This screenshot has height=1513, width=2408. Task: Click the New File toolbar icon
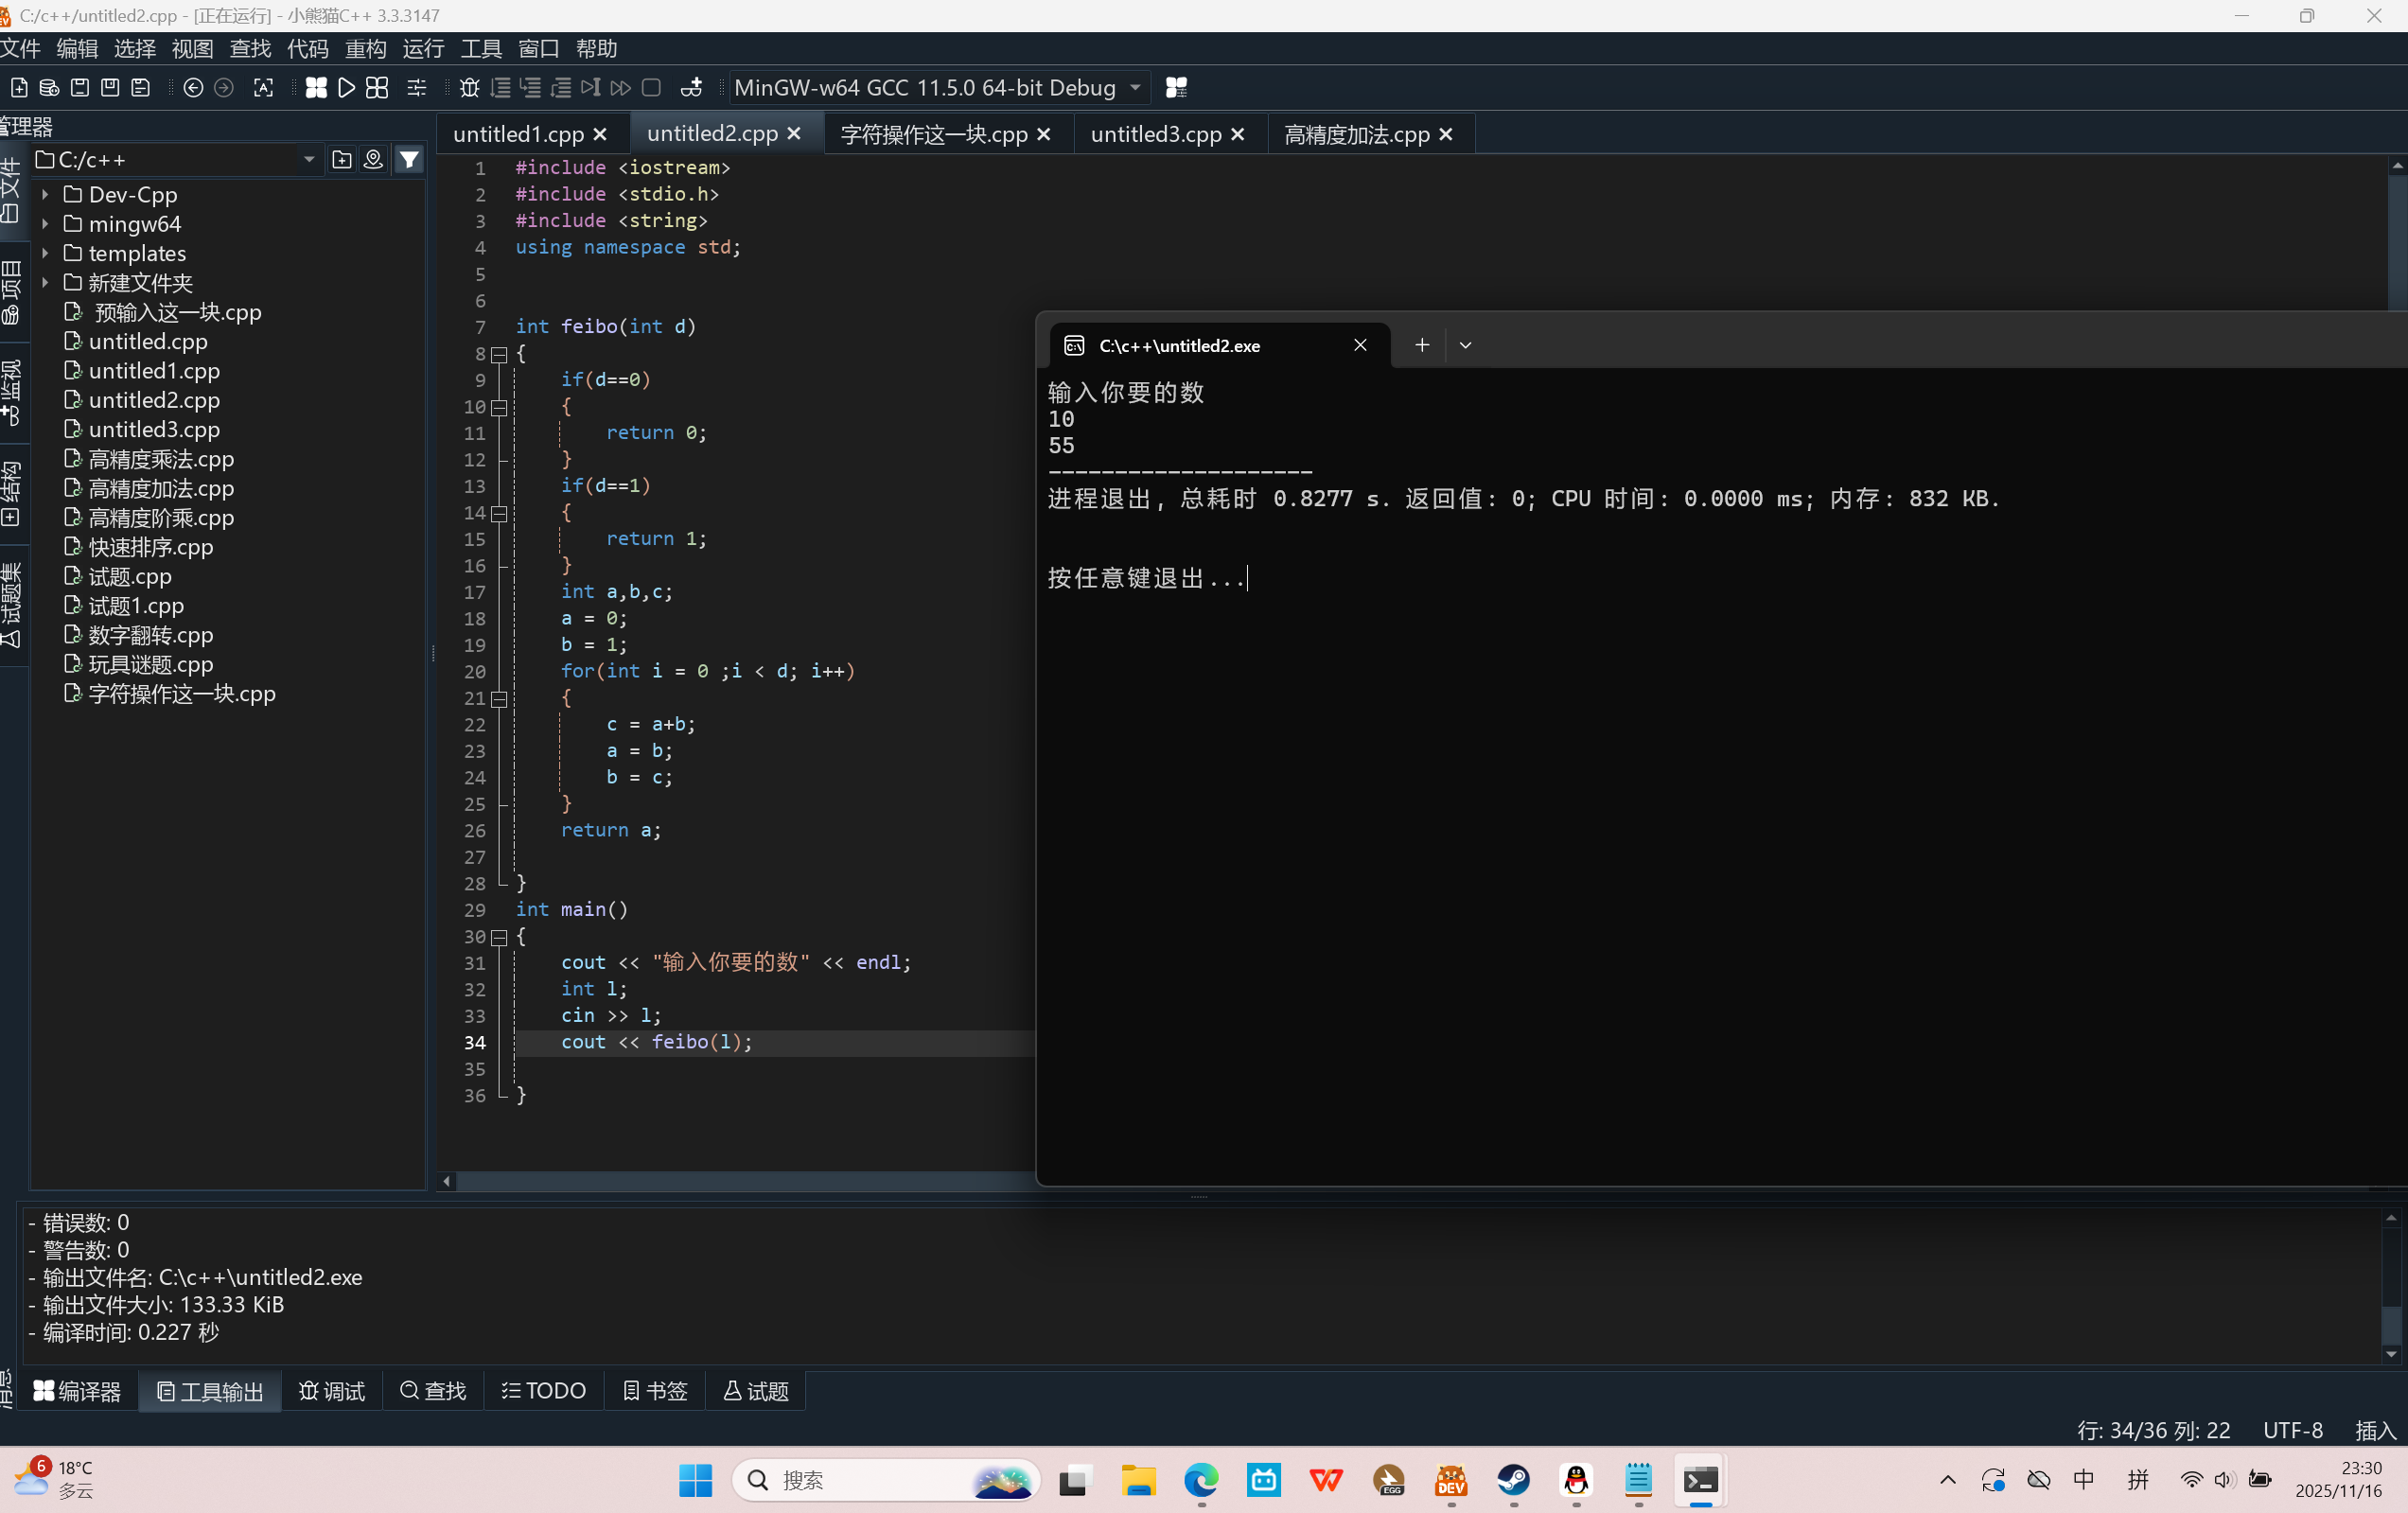point(19,88)
